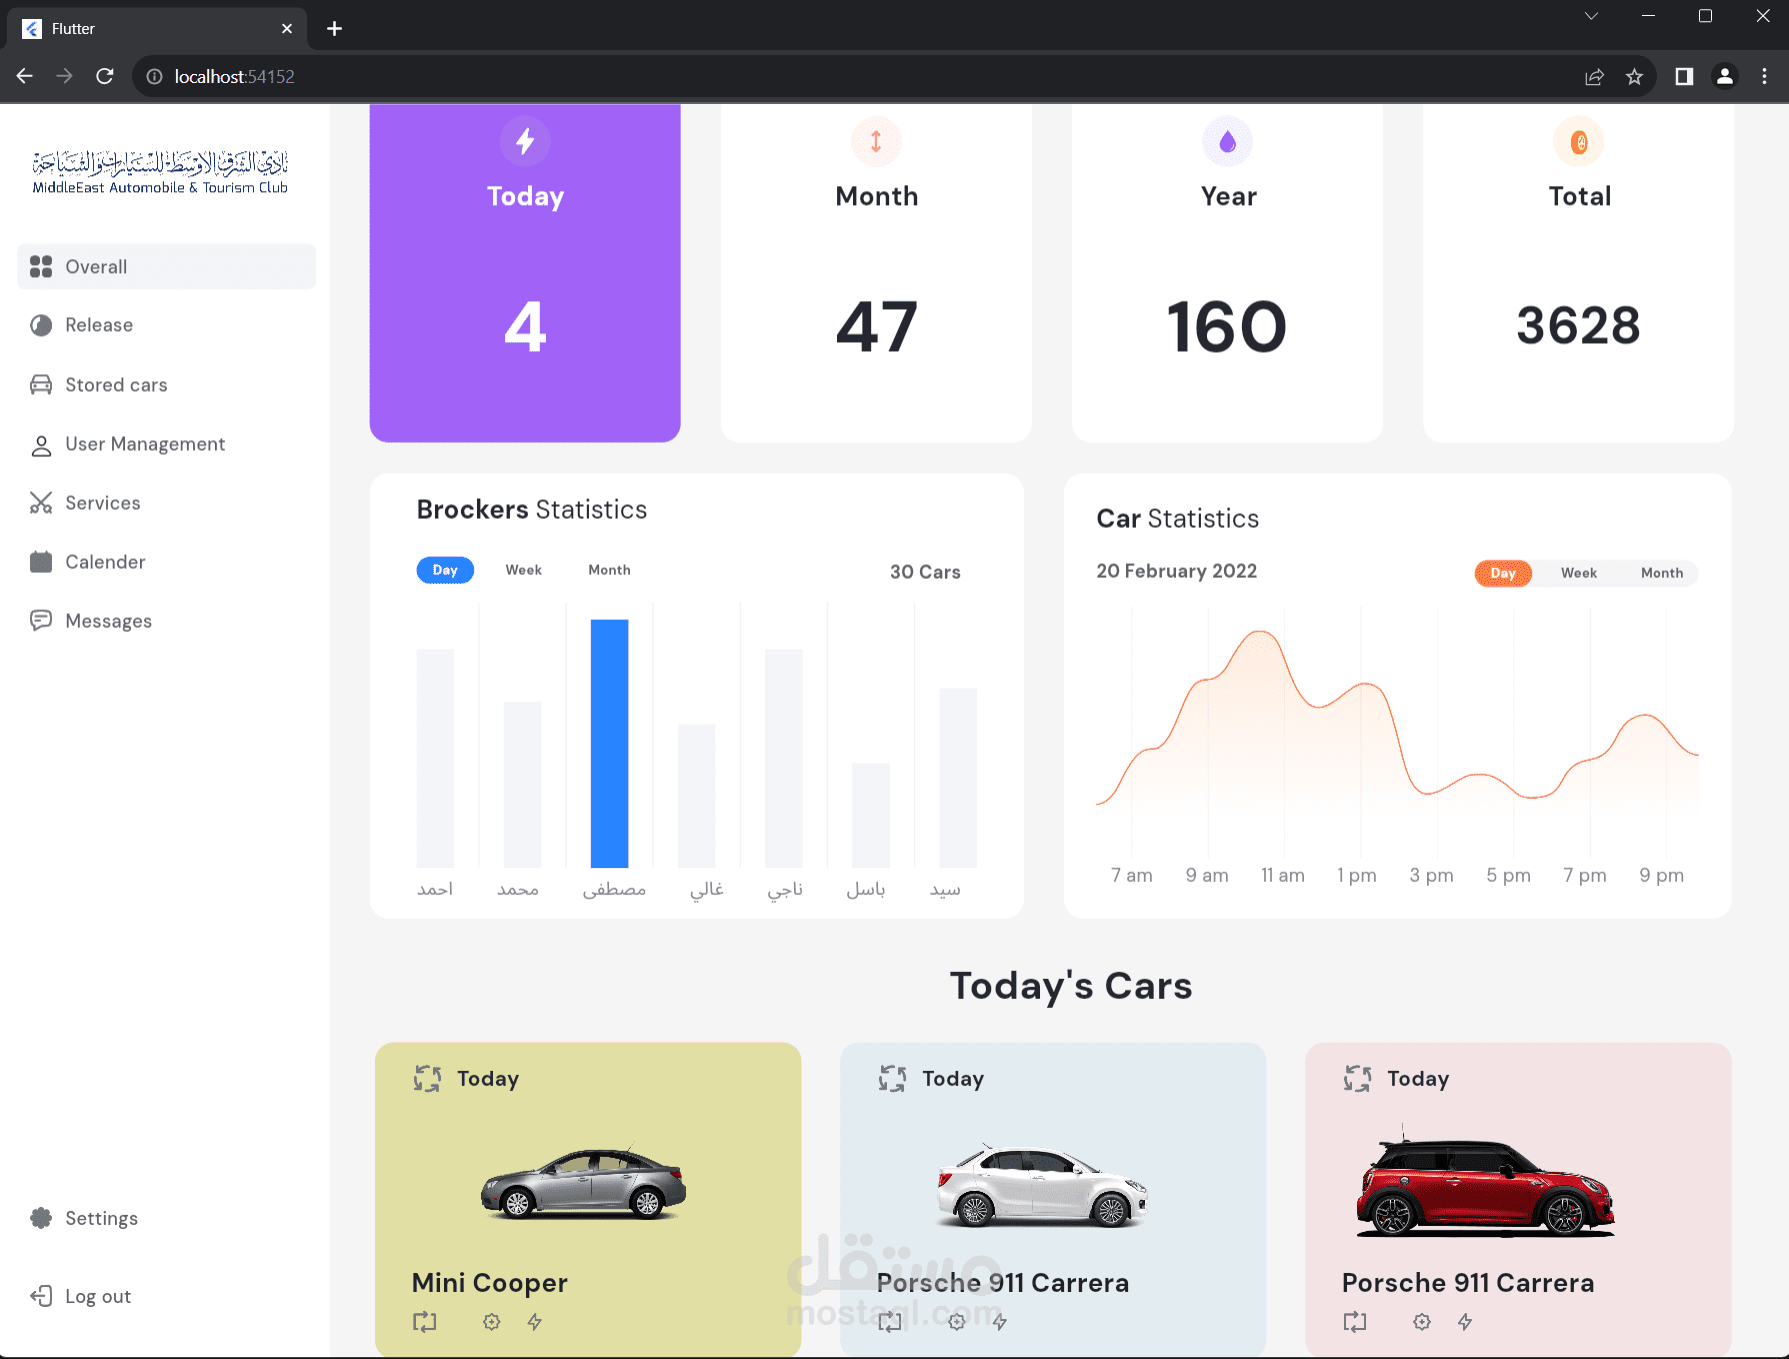Select Month toggle in Brockers Statistics
Image resolution: width=1789 pixels, height=1359 pixels.
tap(609, 570)
